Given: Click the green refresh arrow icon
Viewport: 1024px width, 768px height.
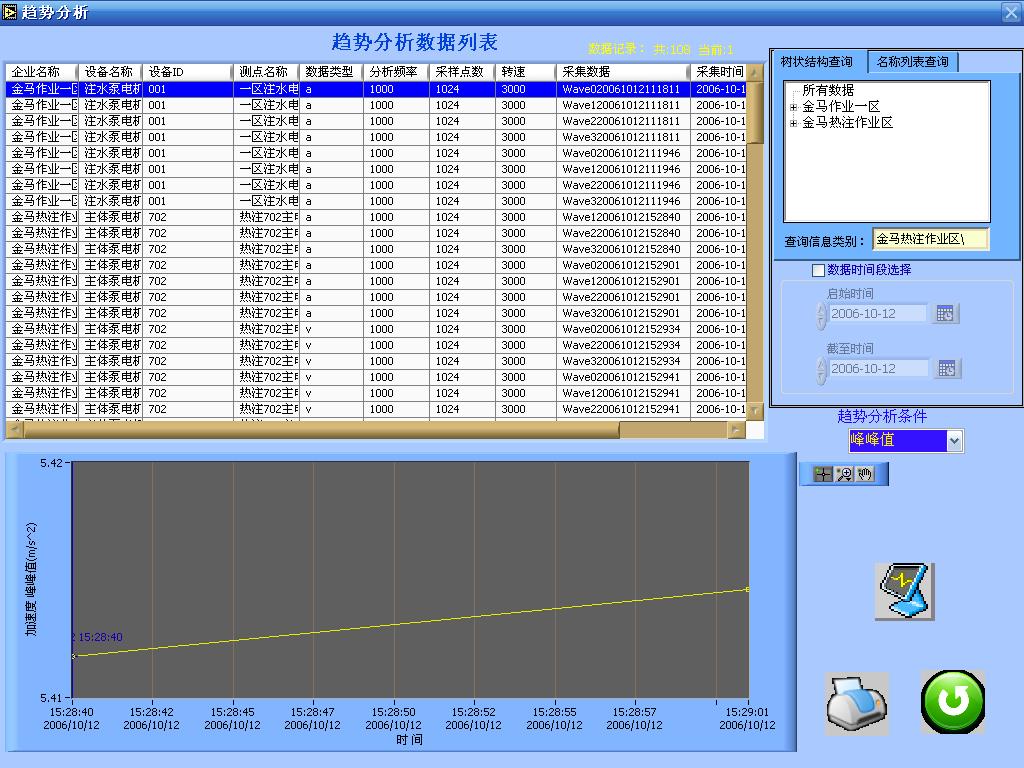Looking at the screenshot, I should [952, 701].
